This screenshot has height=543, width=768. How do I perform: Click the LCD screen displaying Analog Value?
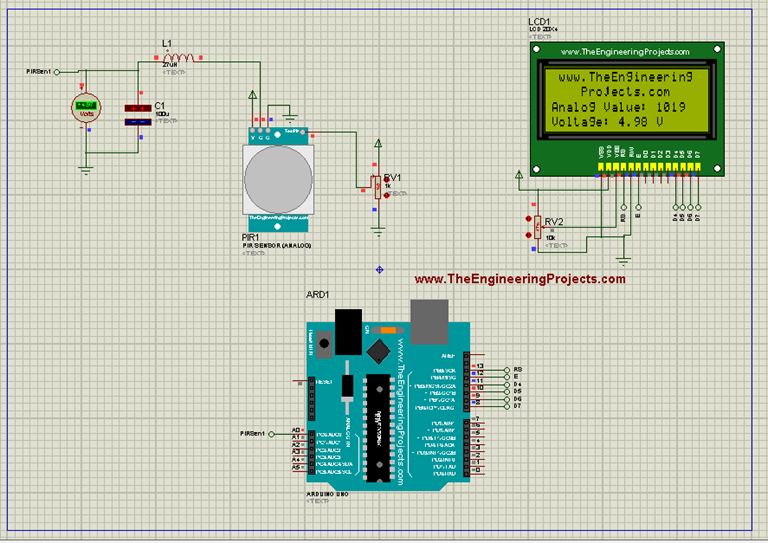[625, 99]
